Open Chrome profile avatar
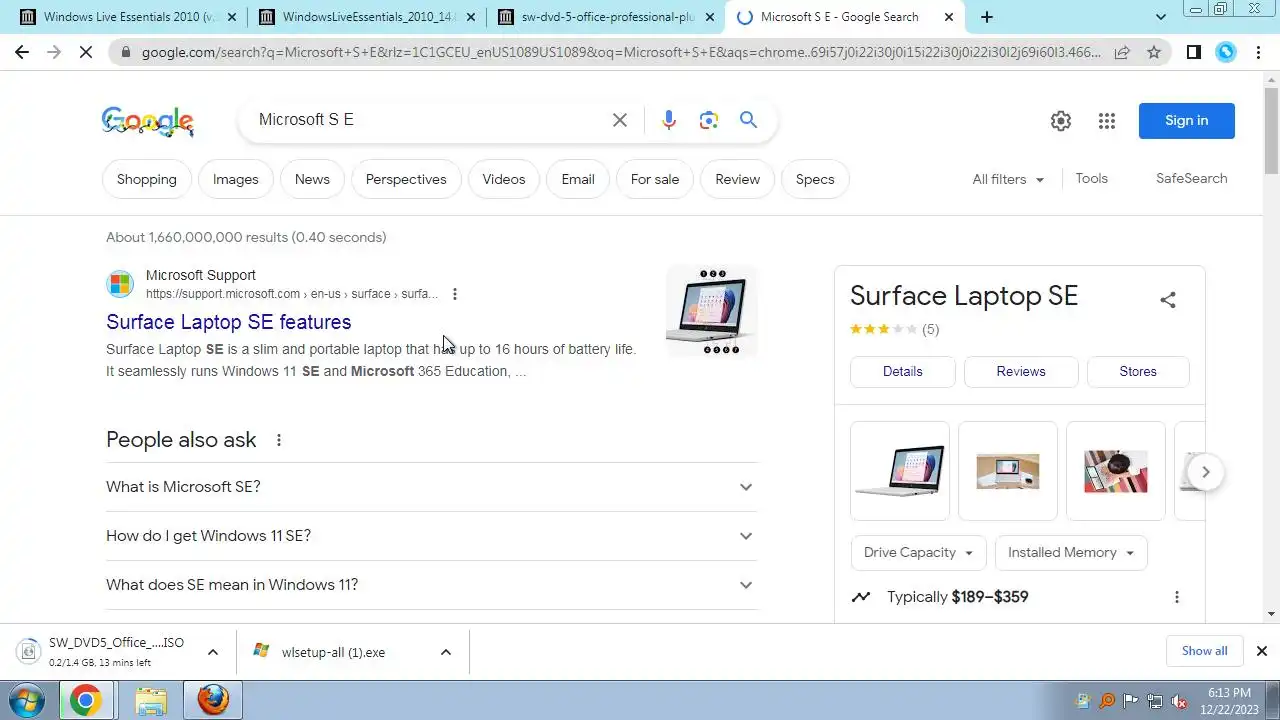1280x720 pixels. point(1226,52)
